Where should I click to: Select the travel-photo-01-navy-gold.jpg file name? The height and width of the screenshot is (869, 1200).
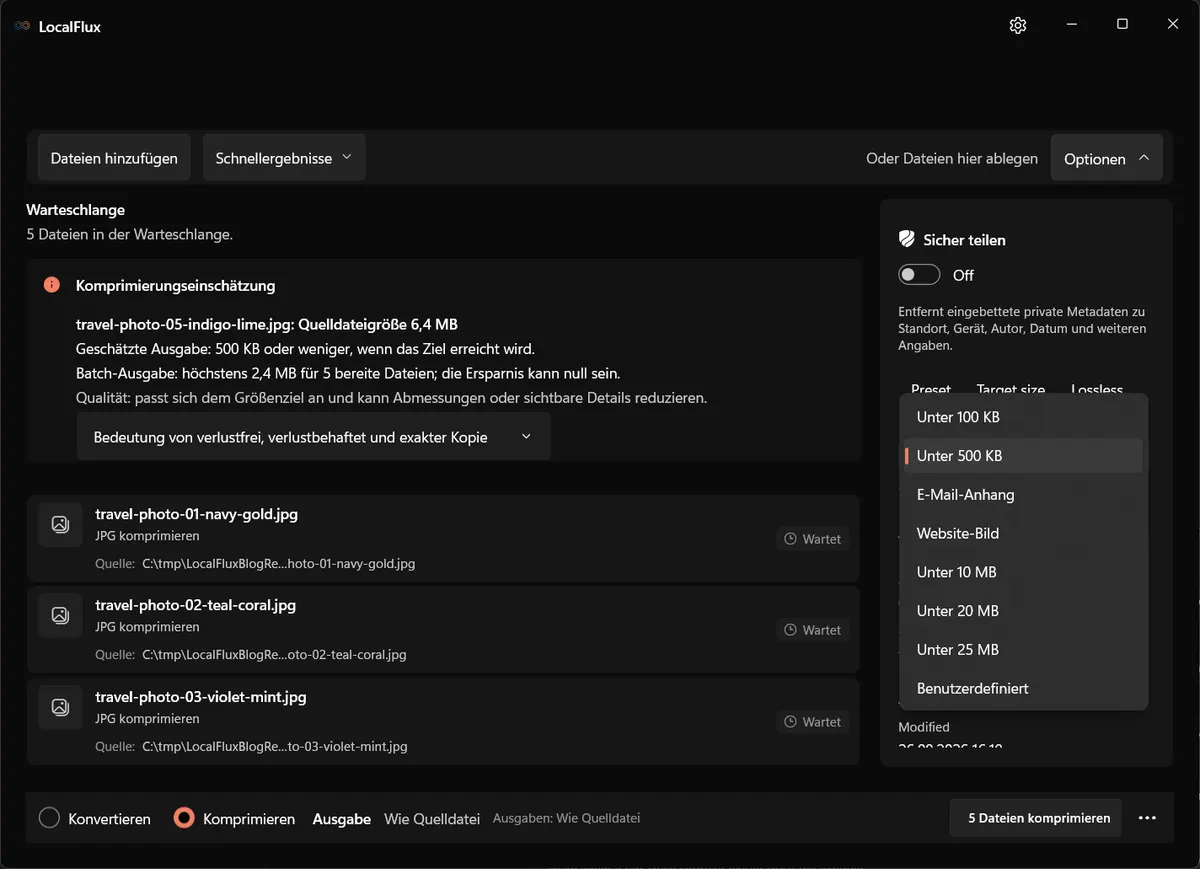tap(196, 514)
